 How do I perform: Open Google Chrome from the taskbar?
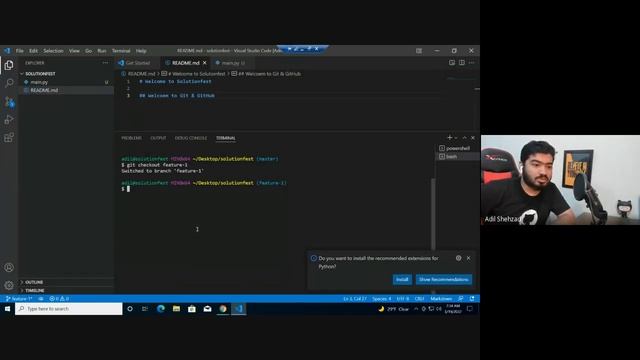(223, 309)
